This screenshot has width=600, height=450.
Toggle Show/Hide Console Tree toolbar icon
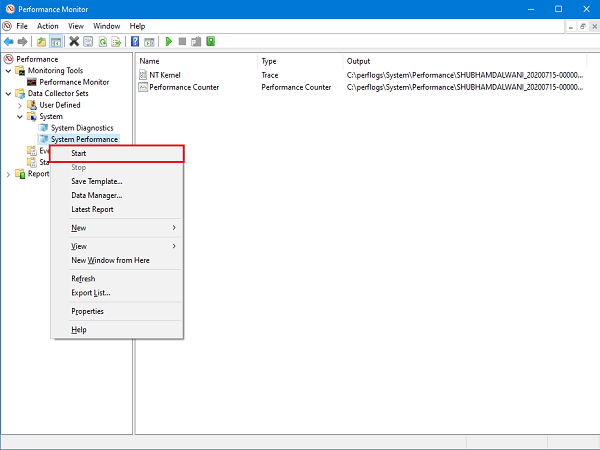pyautogui.click(x=56, y=41)
